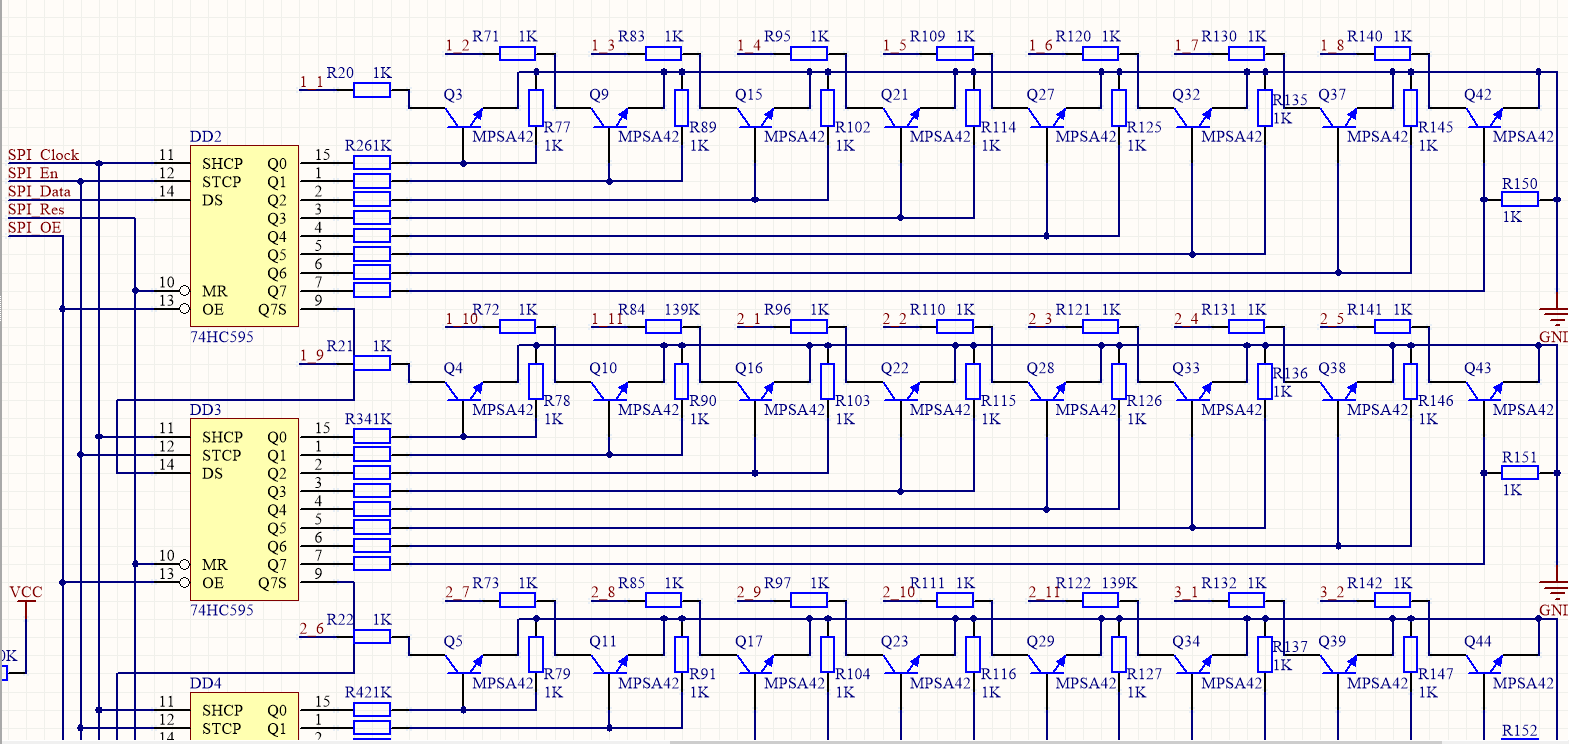Click net label 1_10 near R72

(x=461, y=319)
